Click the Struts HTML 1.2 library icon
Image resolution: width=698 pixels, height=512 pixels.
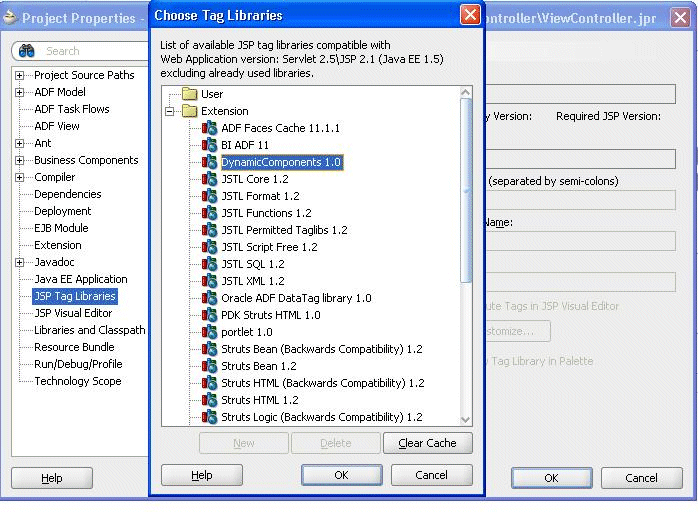209,400
